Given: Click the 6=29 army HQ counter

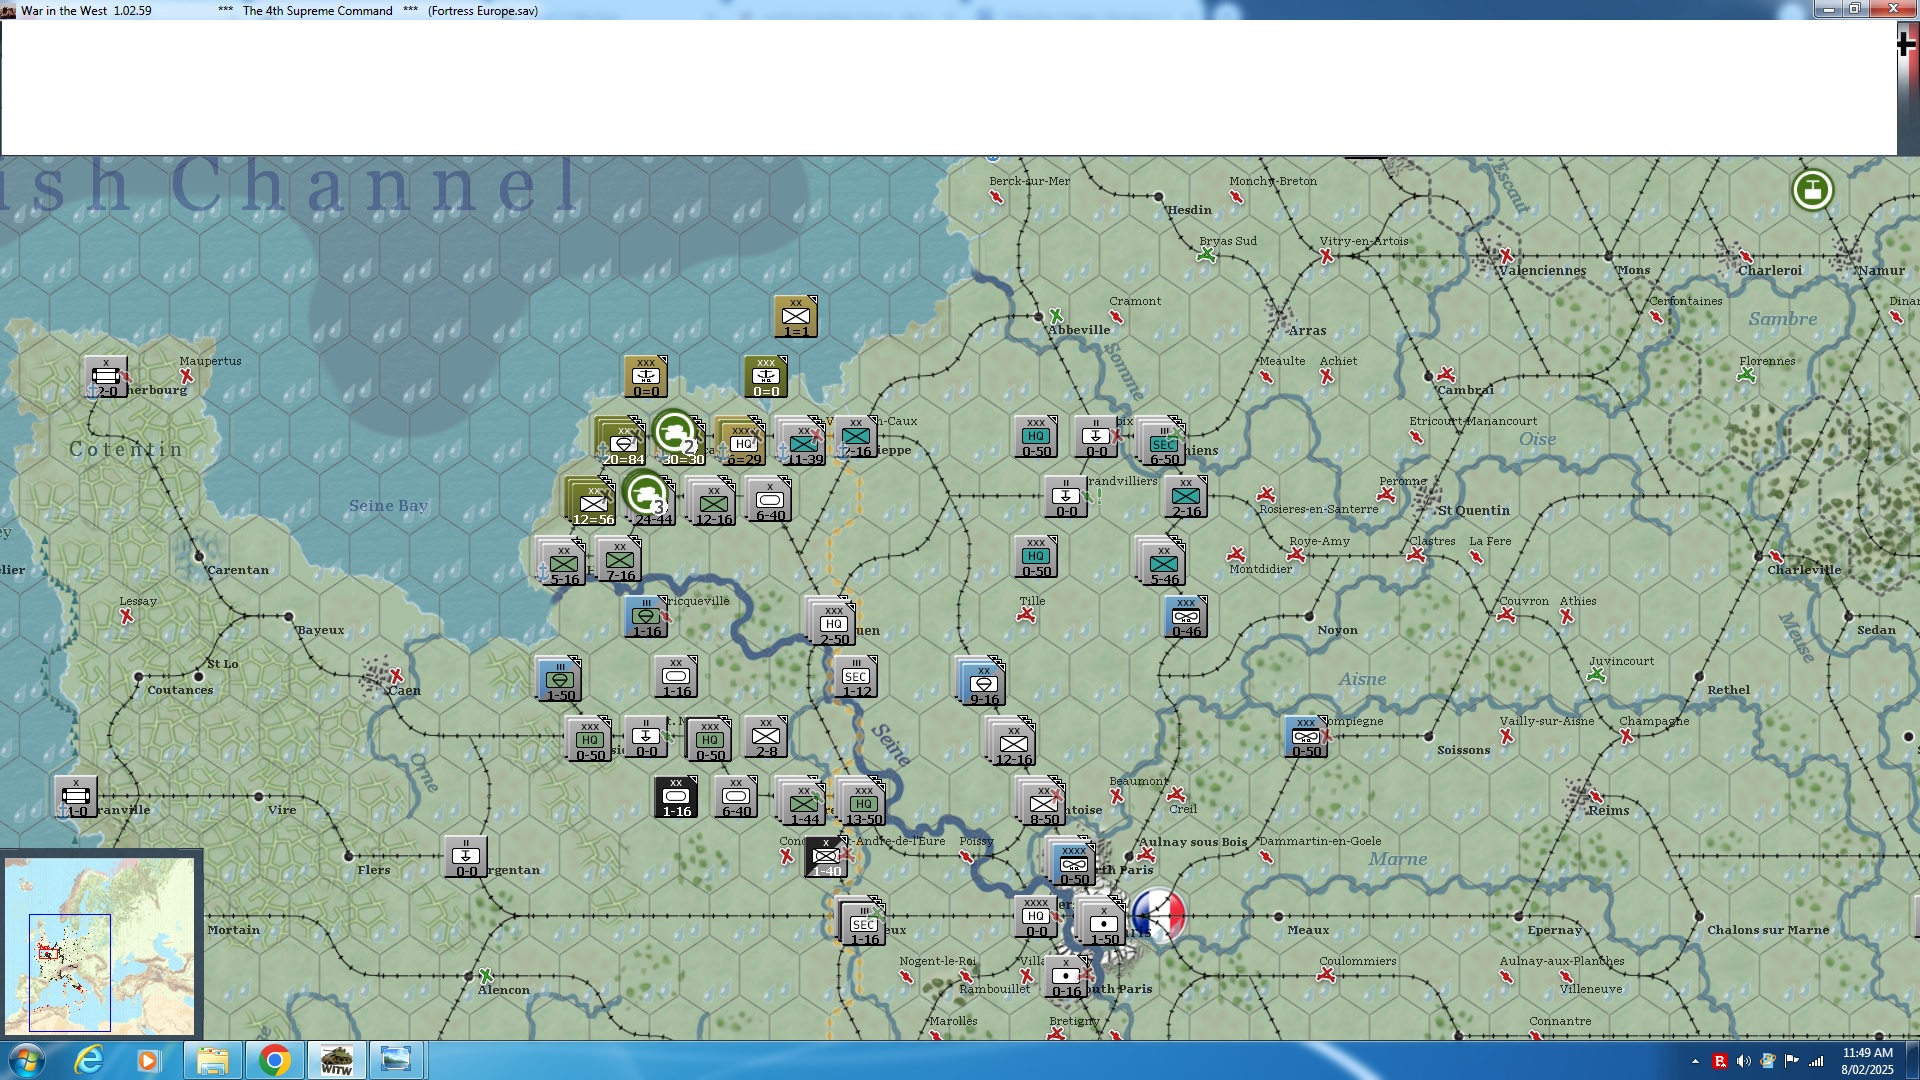Looking at the screenshot, I should tap(741, 442).
